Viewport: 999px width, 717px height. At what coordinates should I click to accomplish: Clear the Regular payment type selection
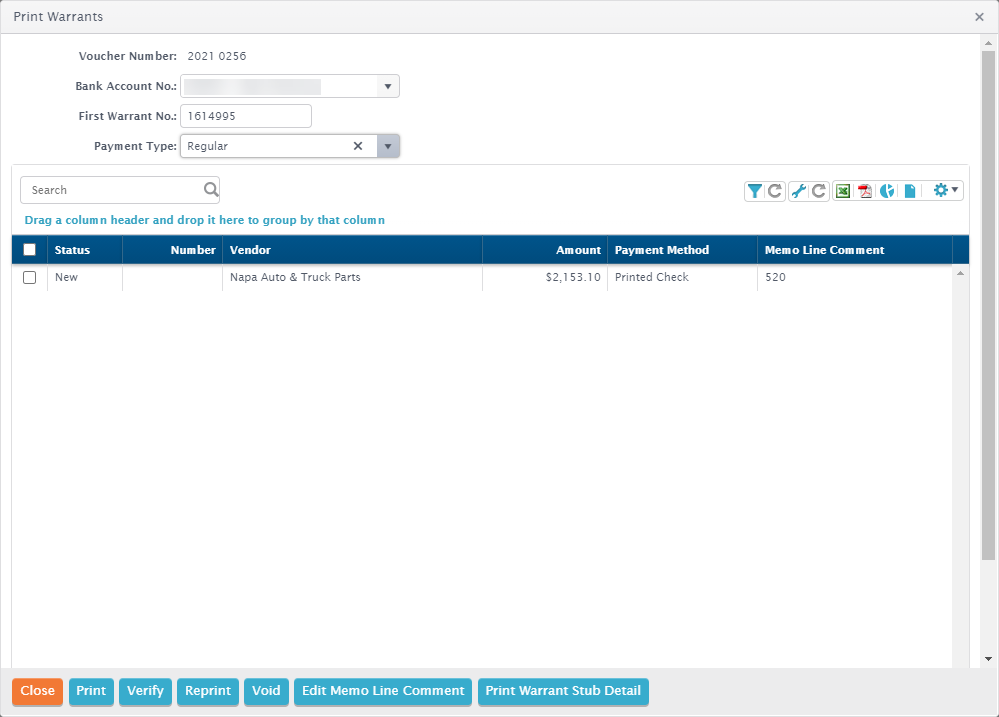pyautogui.click(x=358, y=146)
